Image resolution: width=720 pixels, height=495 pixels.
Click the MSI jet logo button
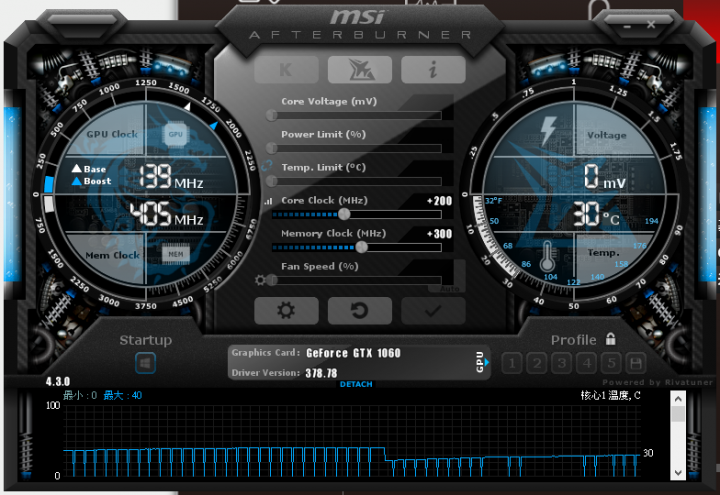(360, 70)
